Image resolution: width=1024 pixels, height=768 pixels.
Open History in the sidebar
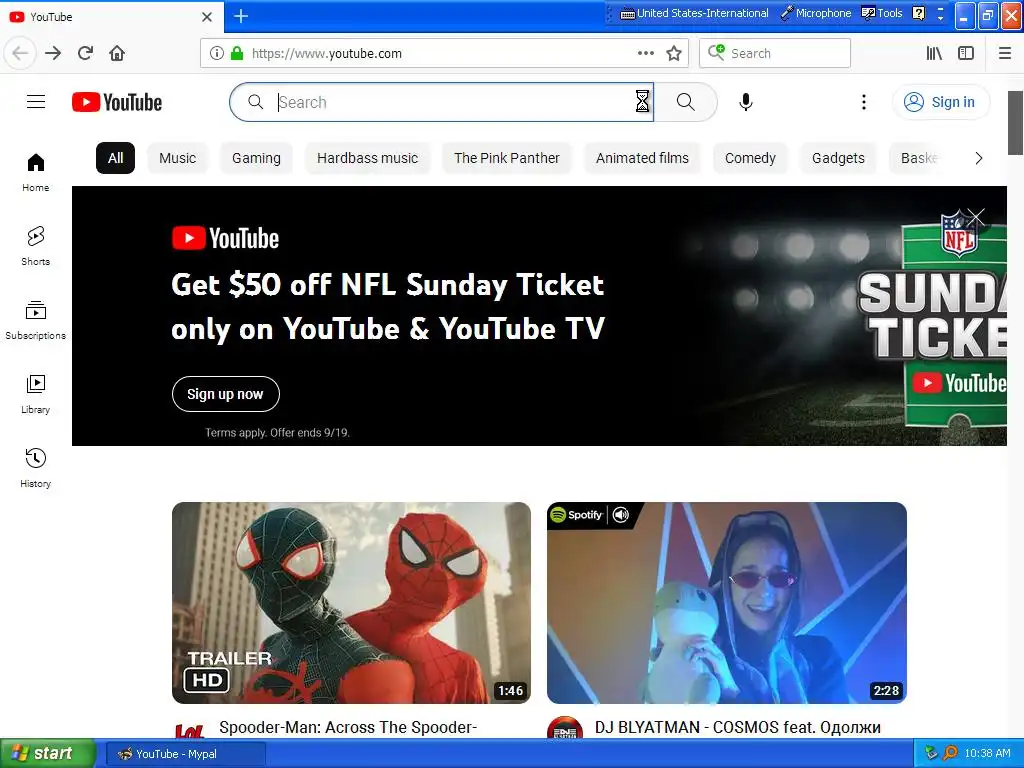click(36, 468)
